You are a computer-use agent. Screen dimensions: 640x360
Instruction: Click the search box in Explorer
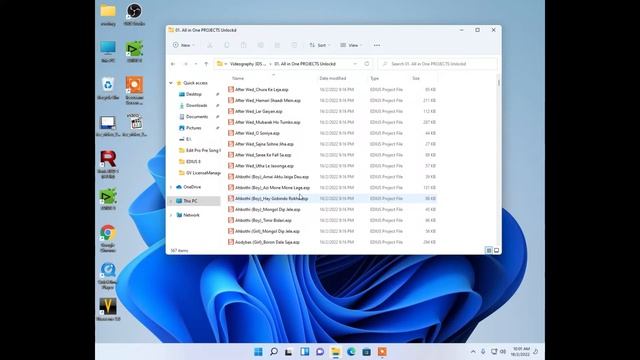438,64
